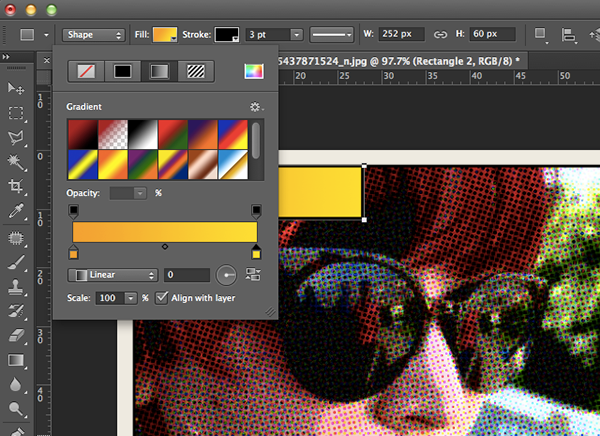This screenshot has height=436, width=600.
Task: Click the reverse gradient colors icon
Action: coord(252,274)
